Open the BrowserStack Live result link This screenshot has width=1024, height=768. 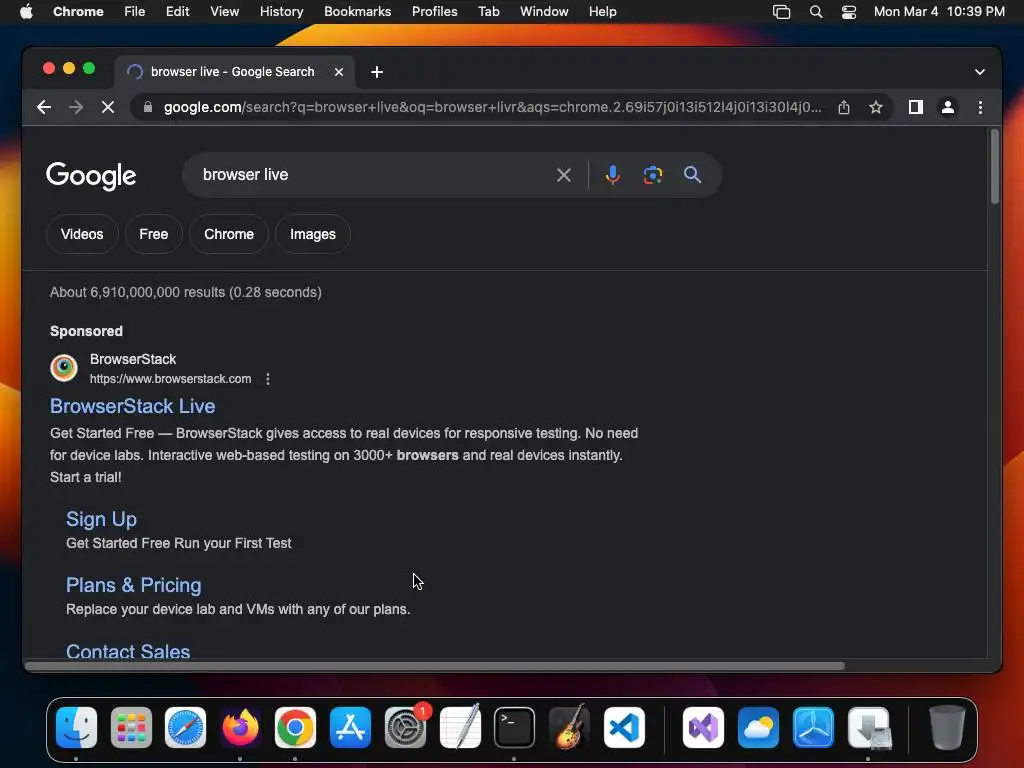point(133,406)
